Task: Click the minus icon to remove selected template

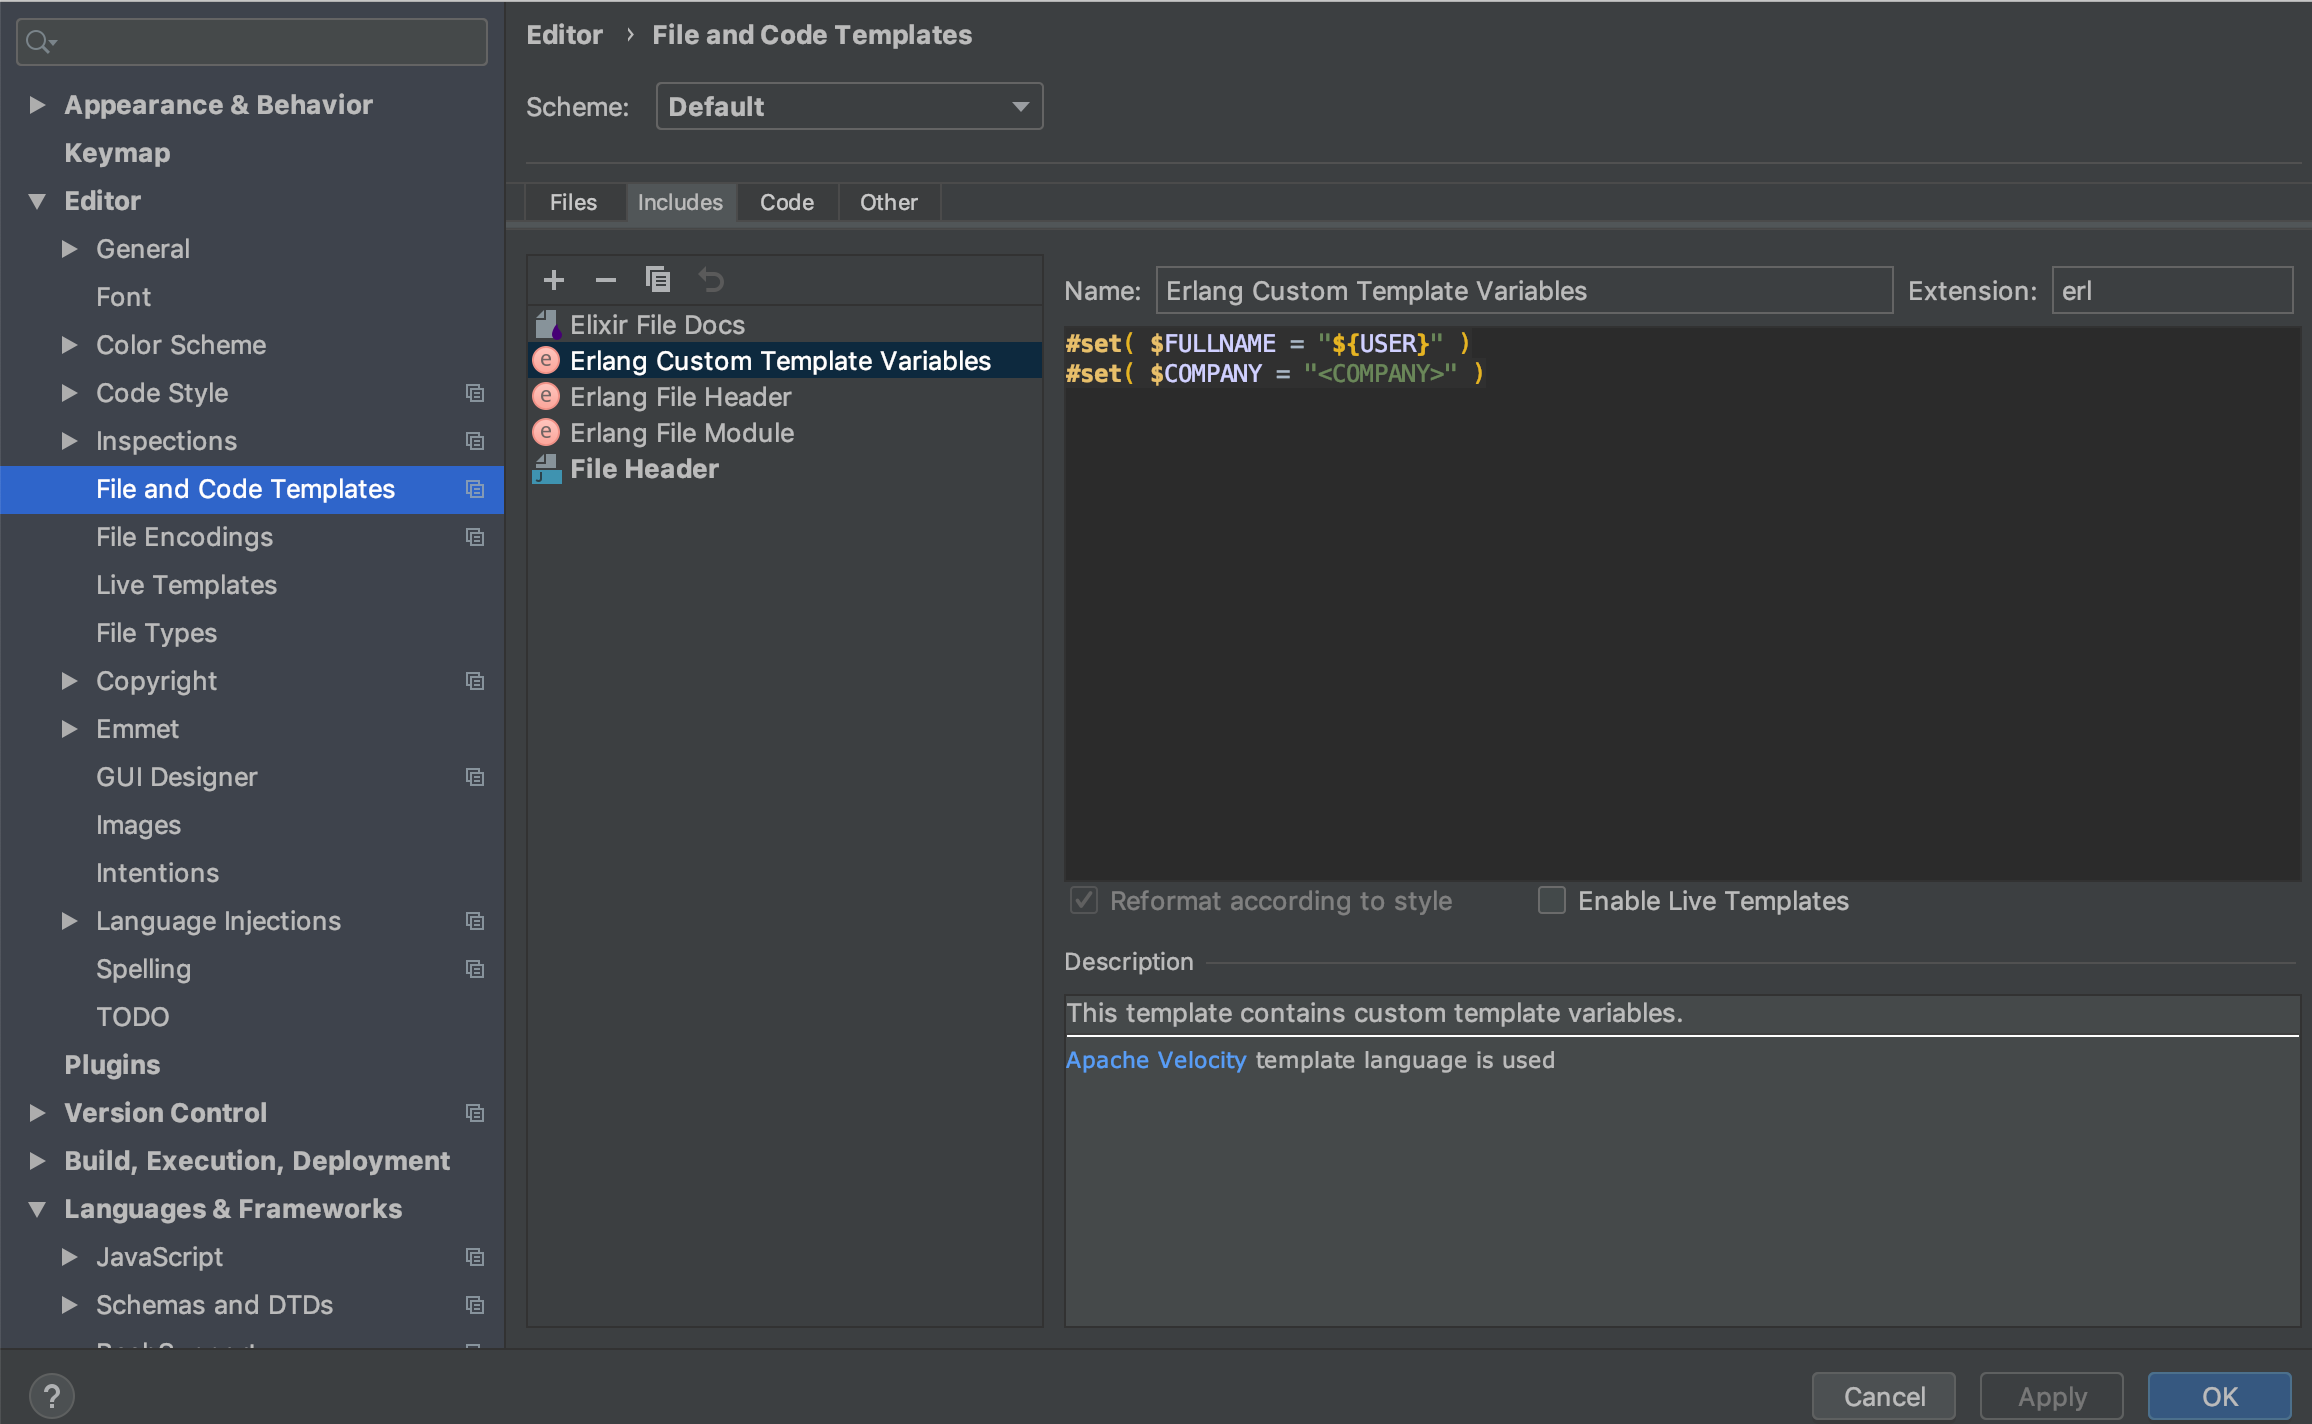Action: tap(605, 280)
